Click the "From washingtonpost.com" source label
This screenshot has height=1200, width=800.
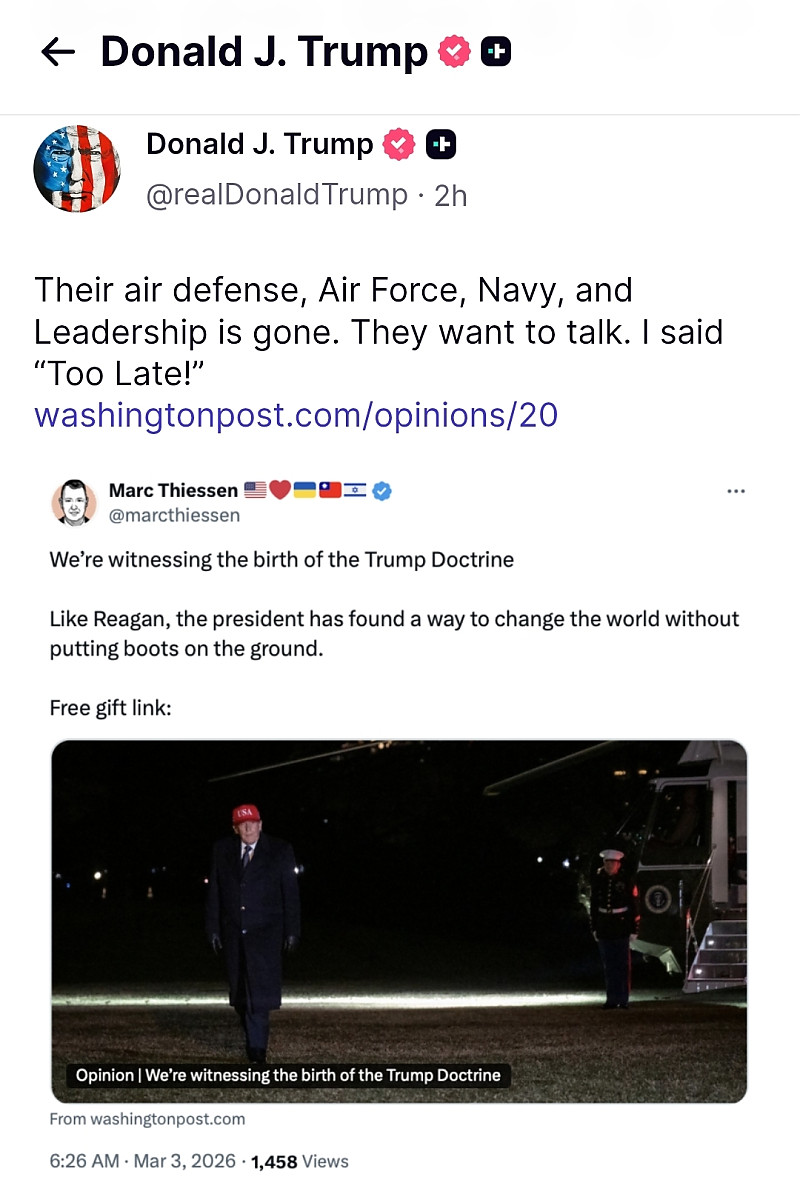147,1118
